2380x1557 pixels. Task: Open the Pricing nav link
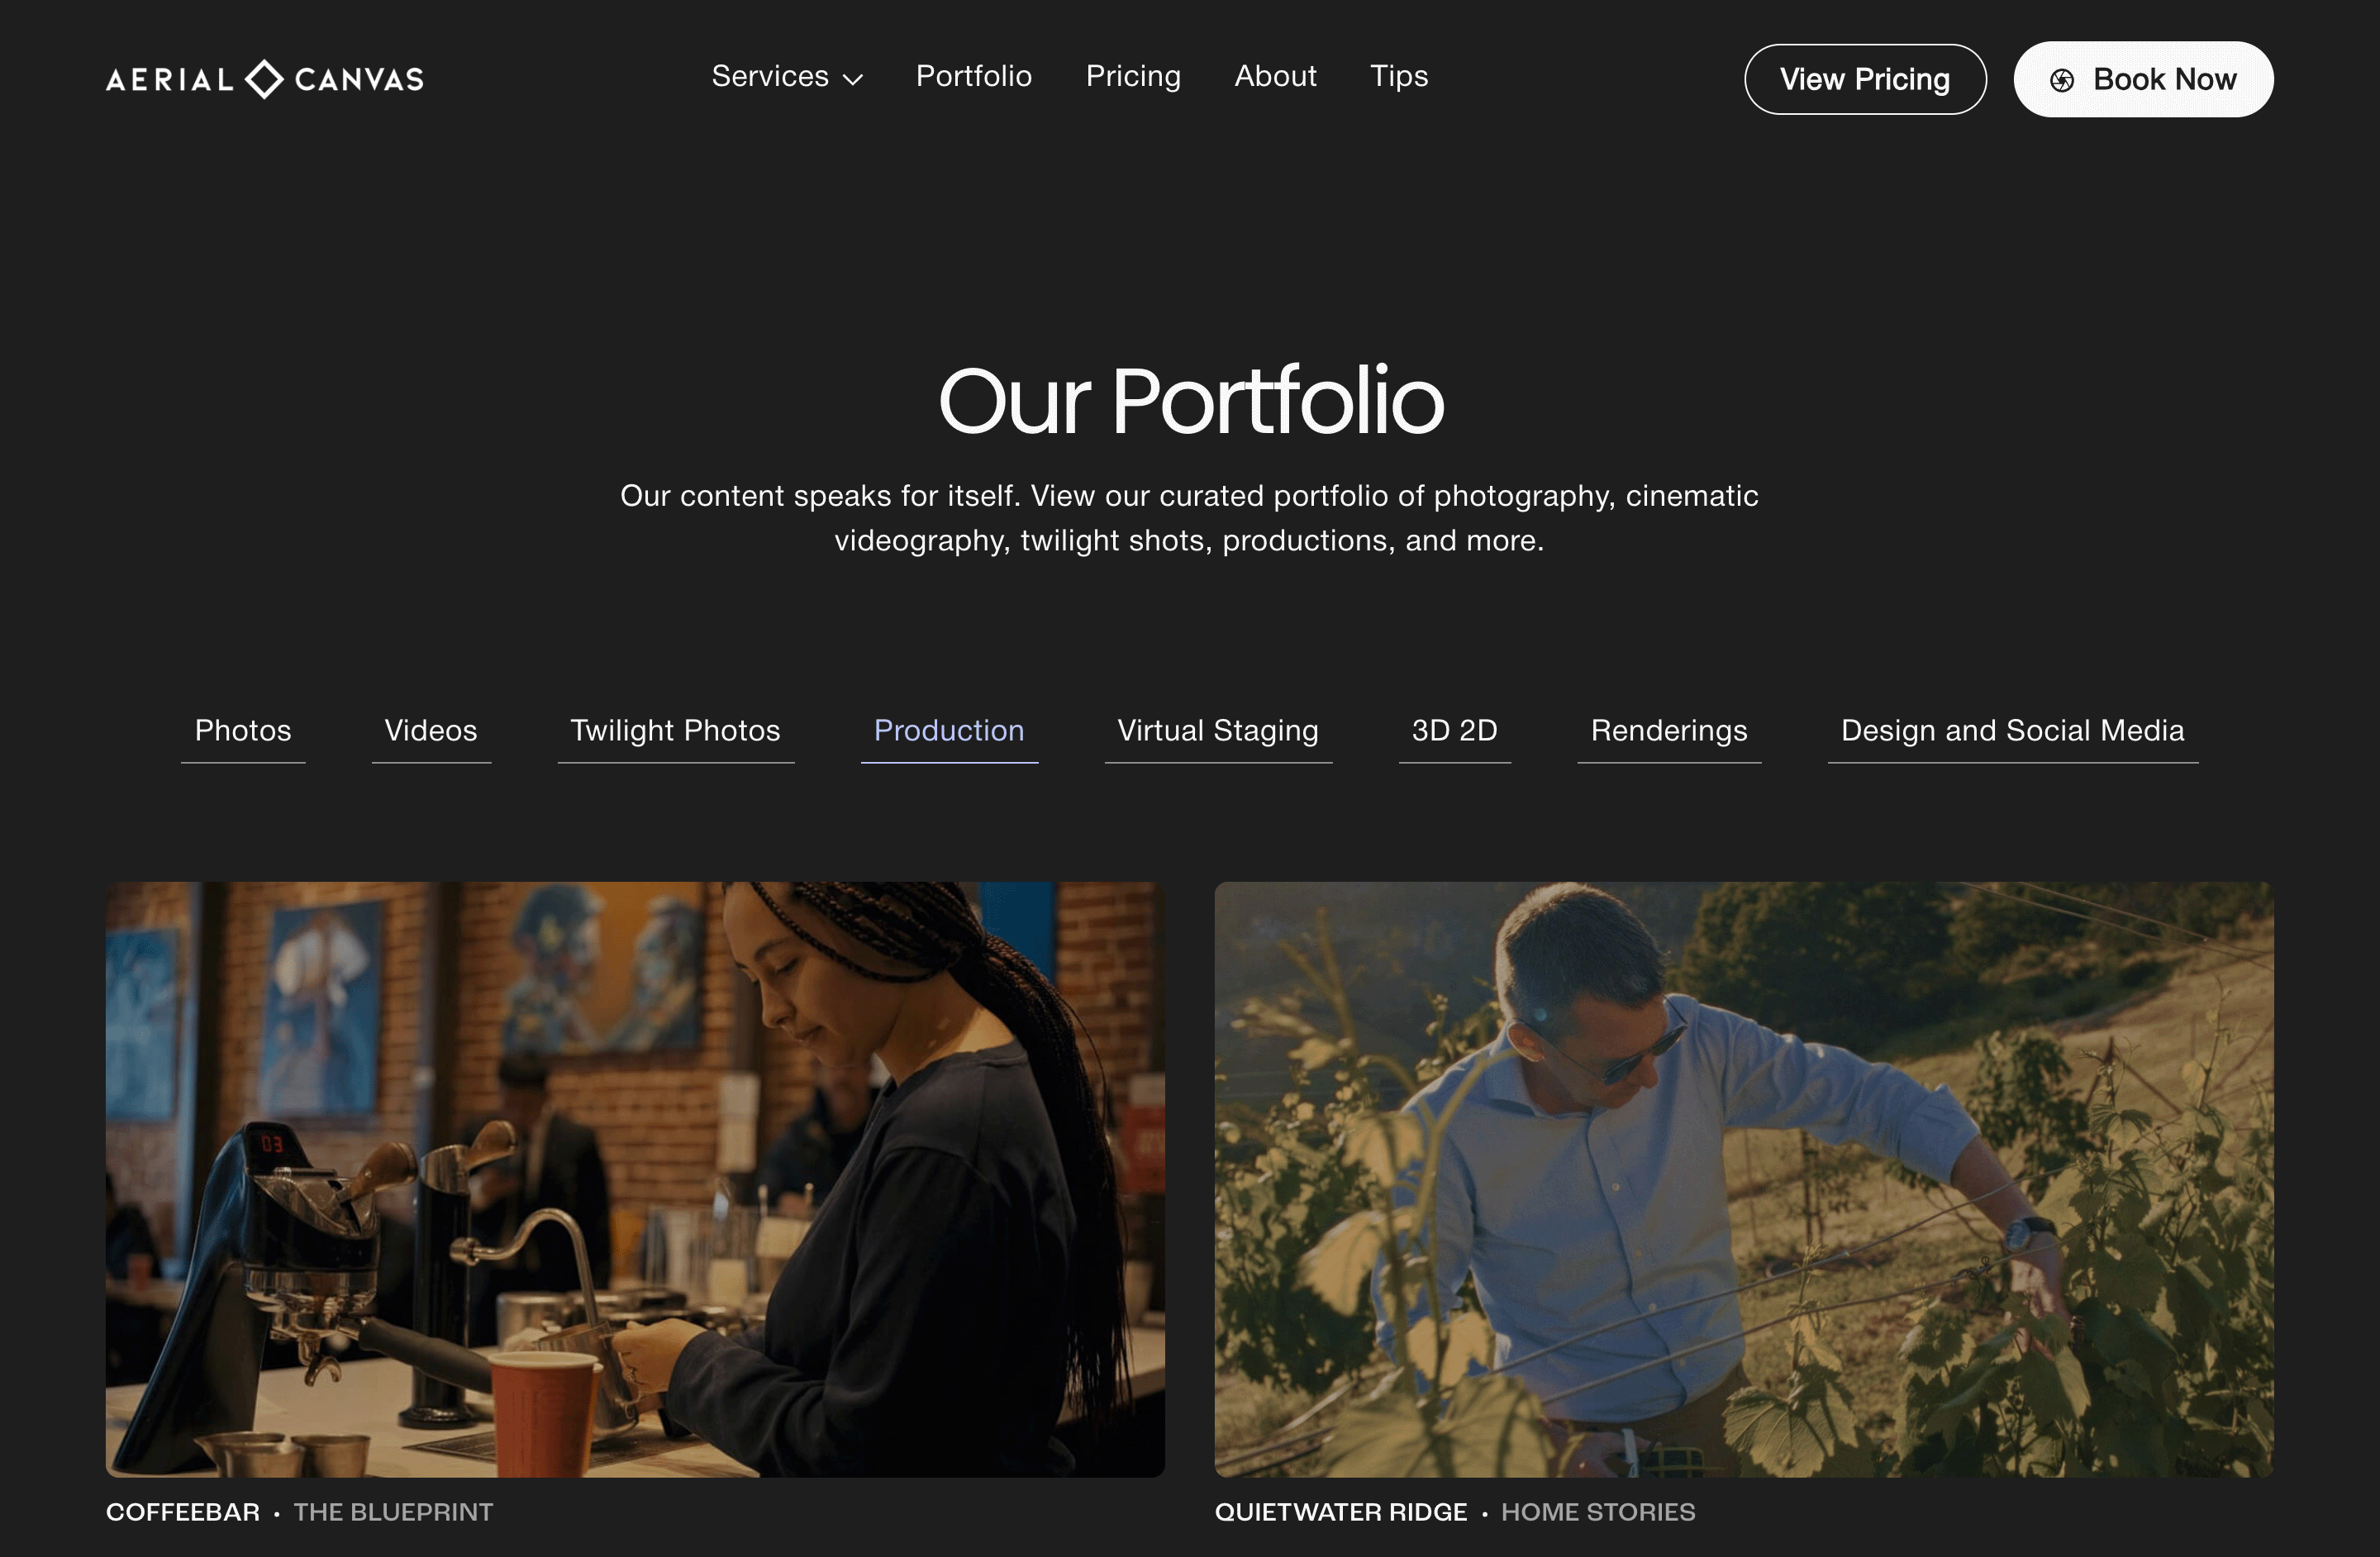[1133, 76]
